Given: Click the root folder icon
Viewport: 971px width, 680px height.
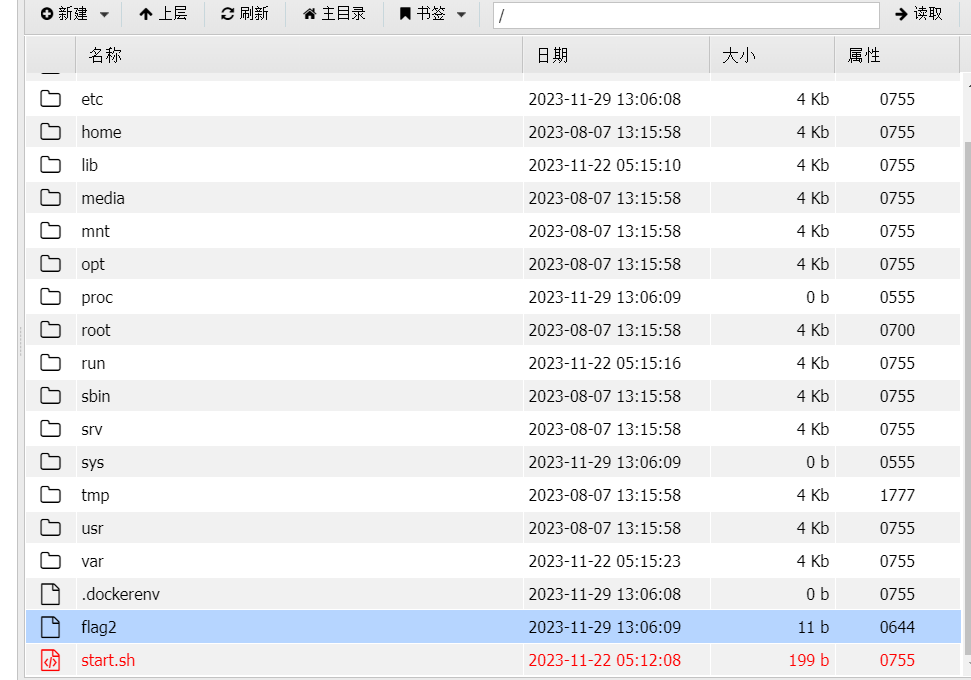Looking at the screenshot, I should (50, 330).
